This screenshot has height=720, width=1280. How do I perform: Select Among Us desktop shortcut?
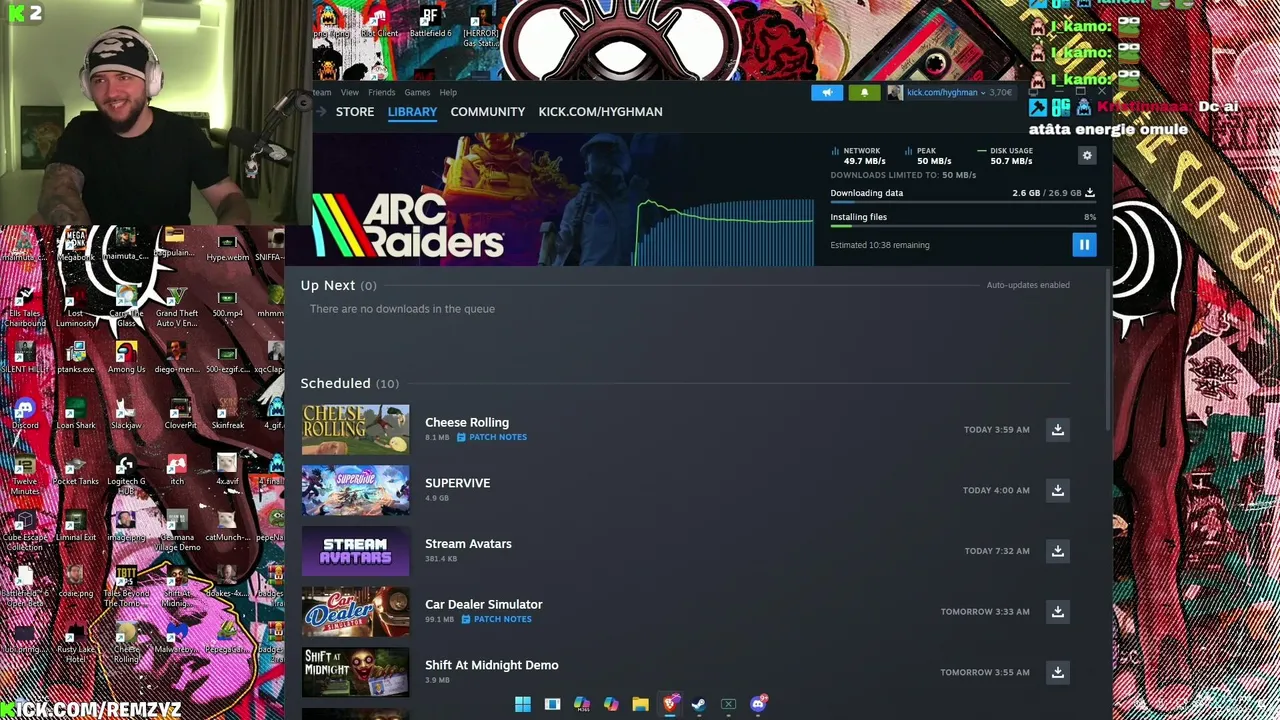pos(126,357)
